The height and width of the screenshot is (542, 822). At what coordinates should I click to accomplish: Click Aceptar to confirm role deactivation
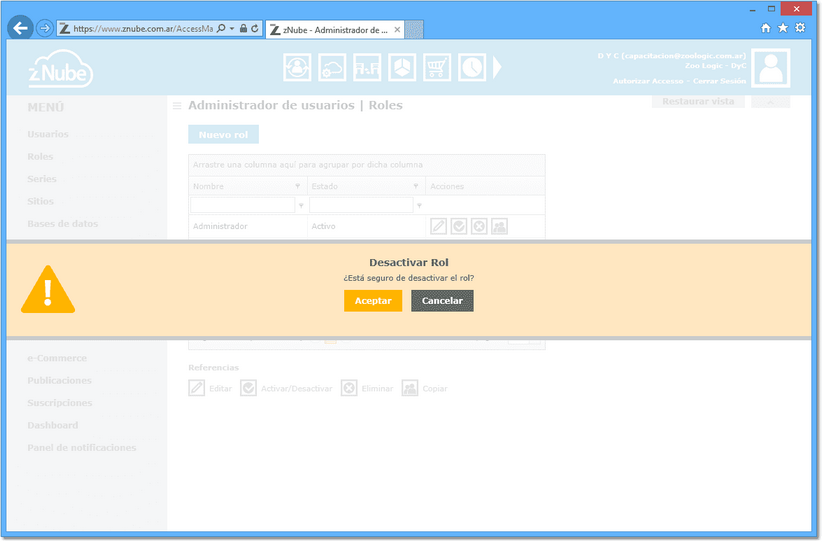click(373, 301)
